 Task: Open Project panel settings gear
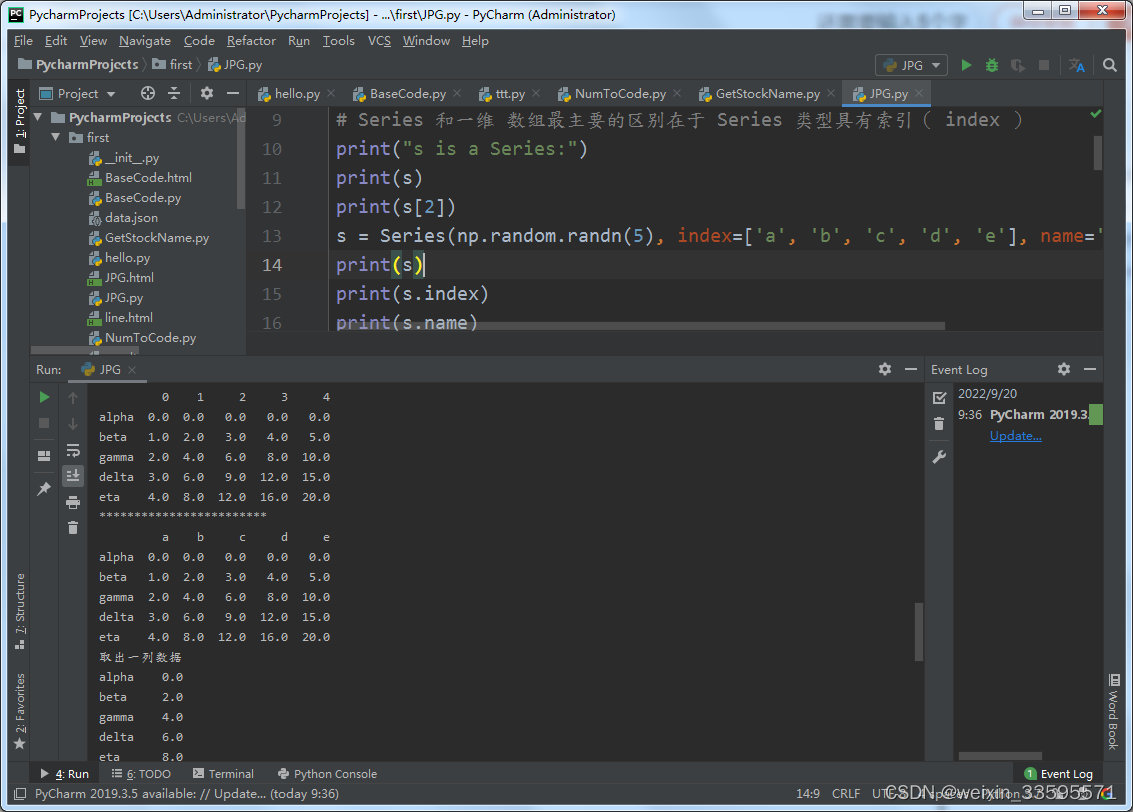coord(207,93)
